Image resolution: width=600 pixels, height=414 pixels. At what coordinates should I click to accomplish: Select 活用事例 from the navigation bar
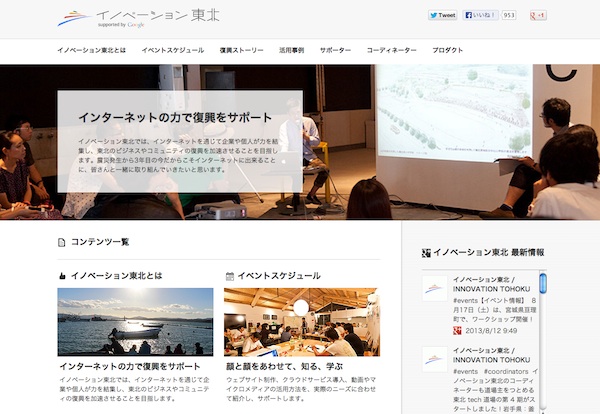291,50
